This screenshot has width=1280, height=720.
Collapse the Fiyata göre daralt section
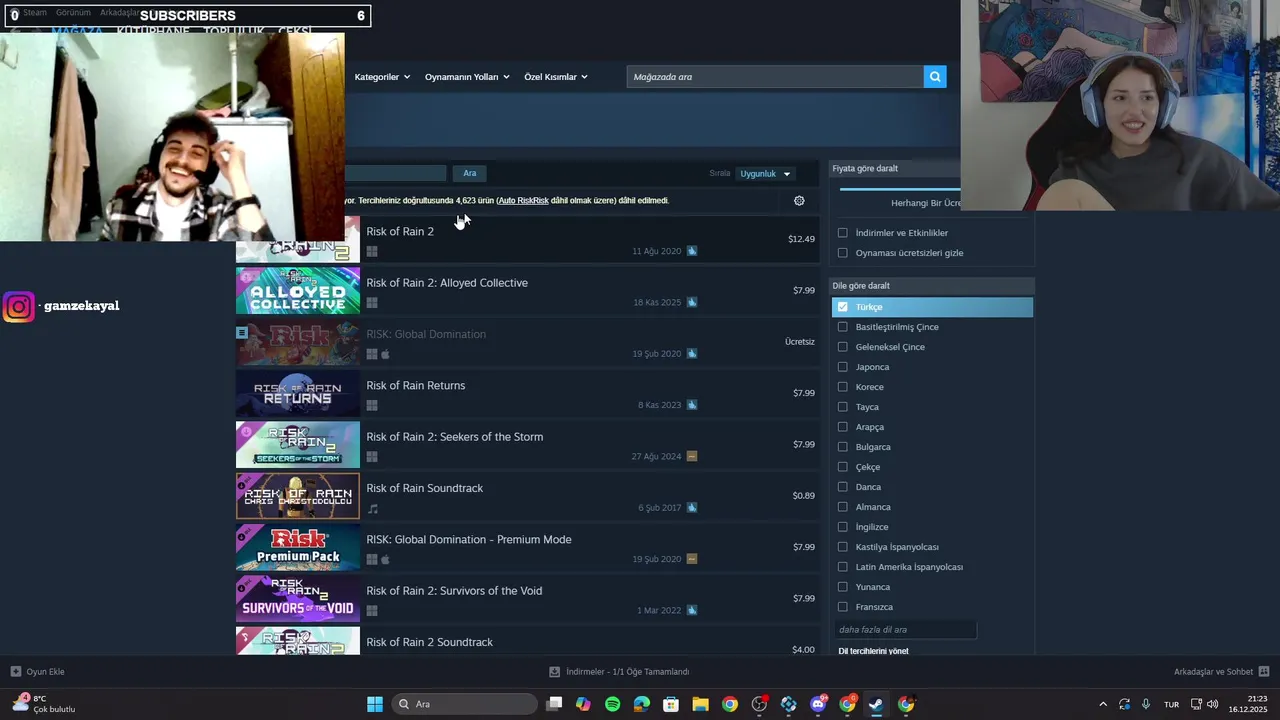pos(896,169)
